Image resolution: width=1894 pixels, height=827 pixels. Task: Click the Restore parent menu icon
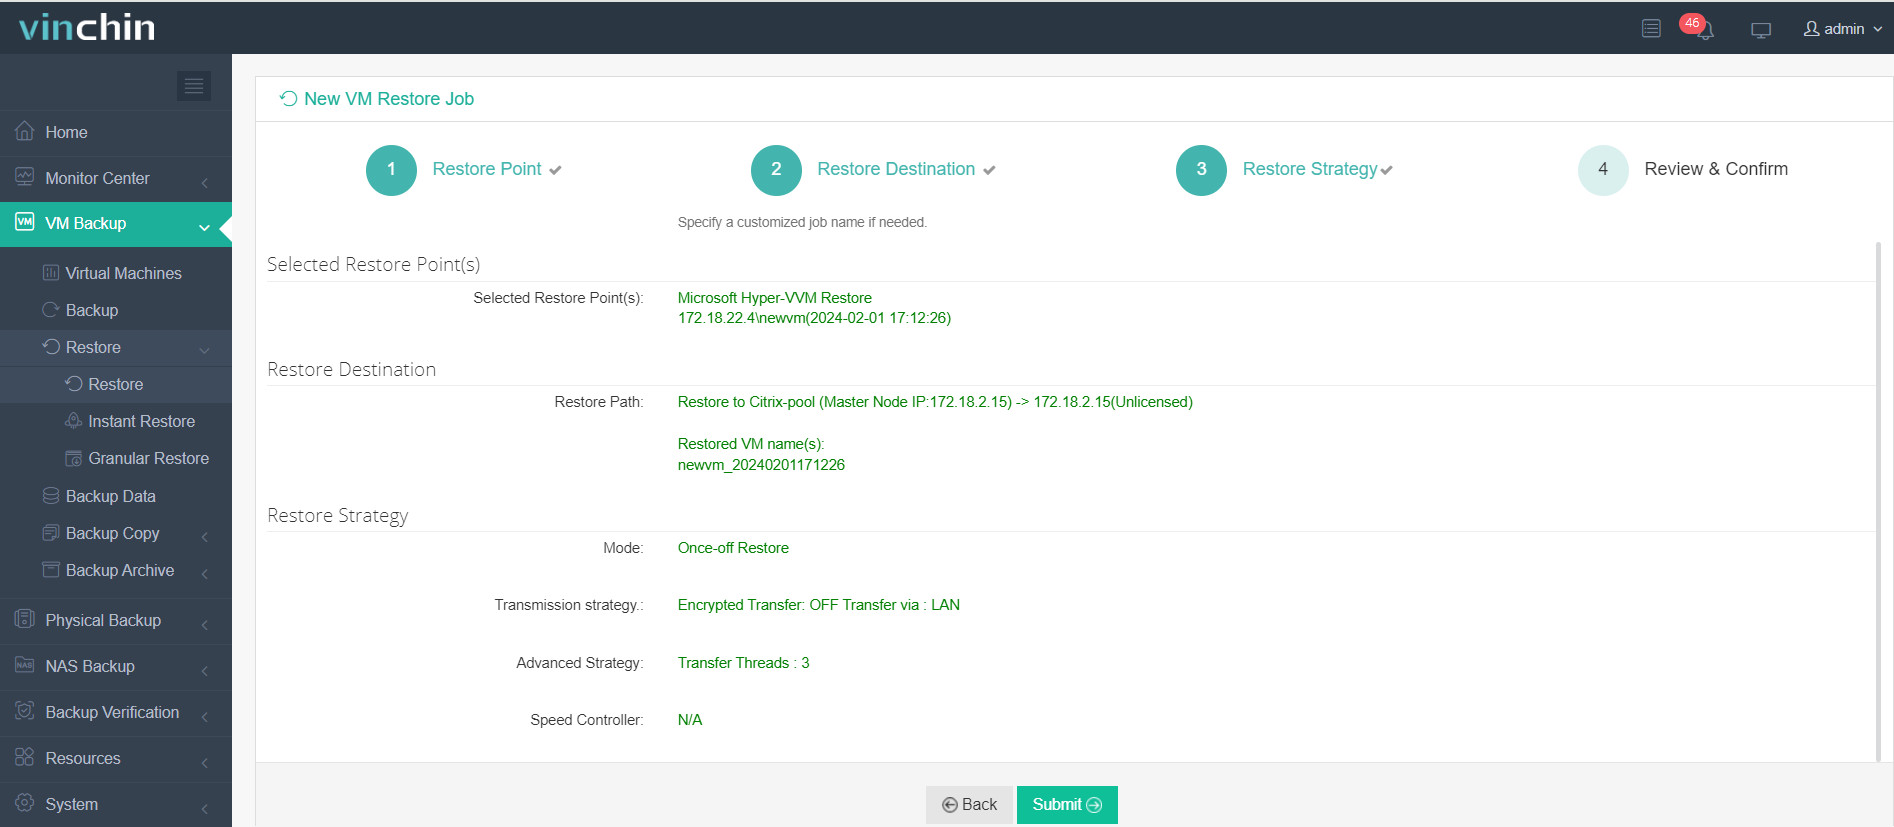51,346
